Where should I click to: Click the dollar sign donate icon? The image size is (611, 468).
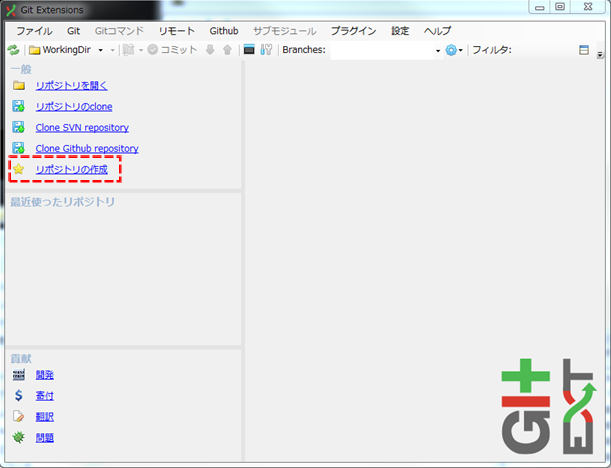pos(18,396)
